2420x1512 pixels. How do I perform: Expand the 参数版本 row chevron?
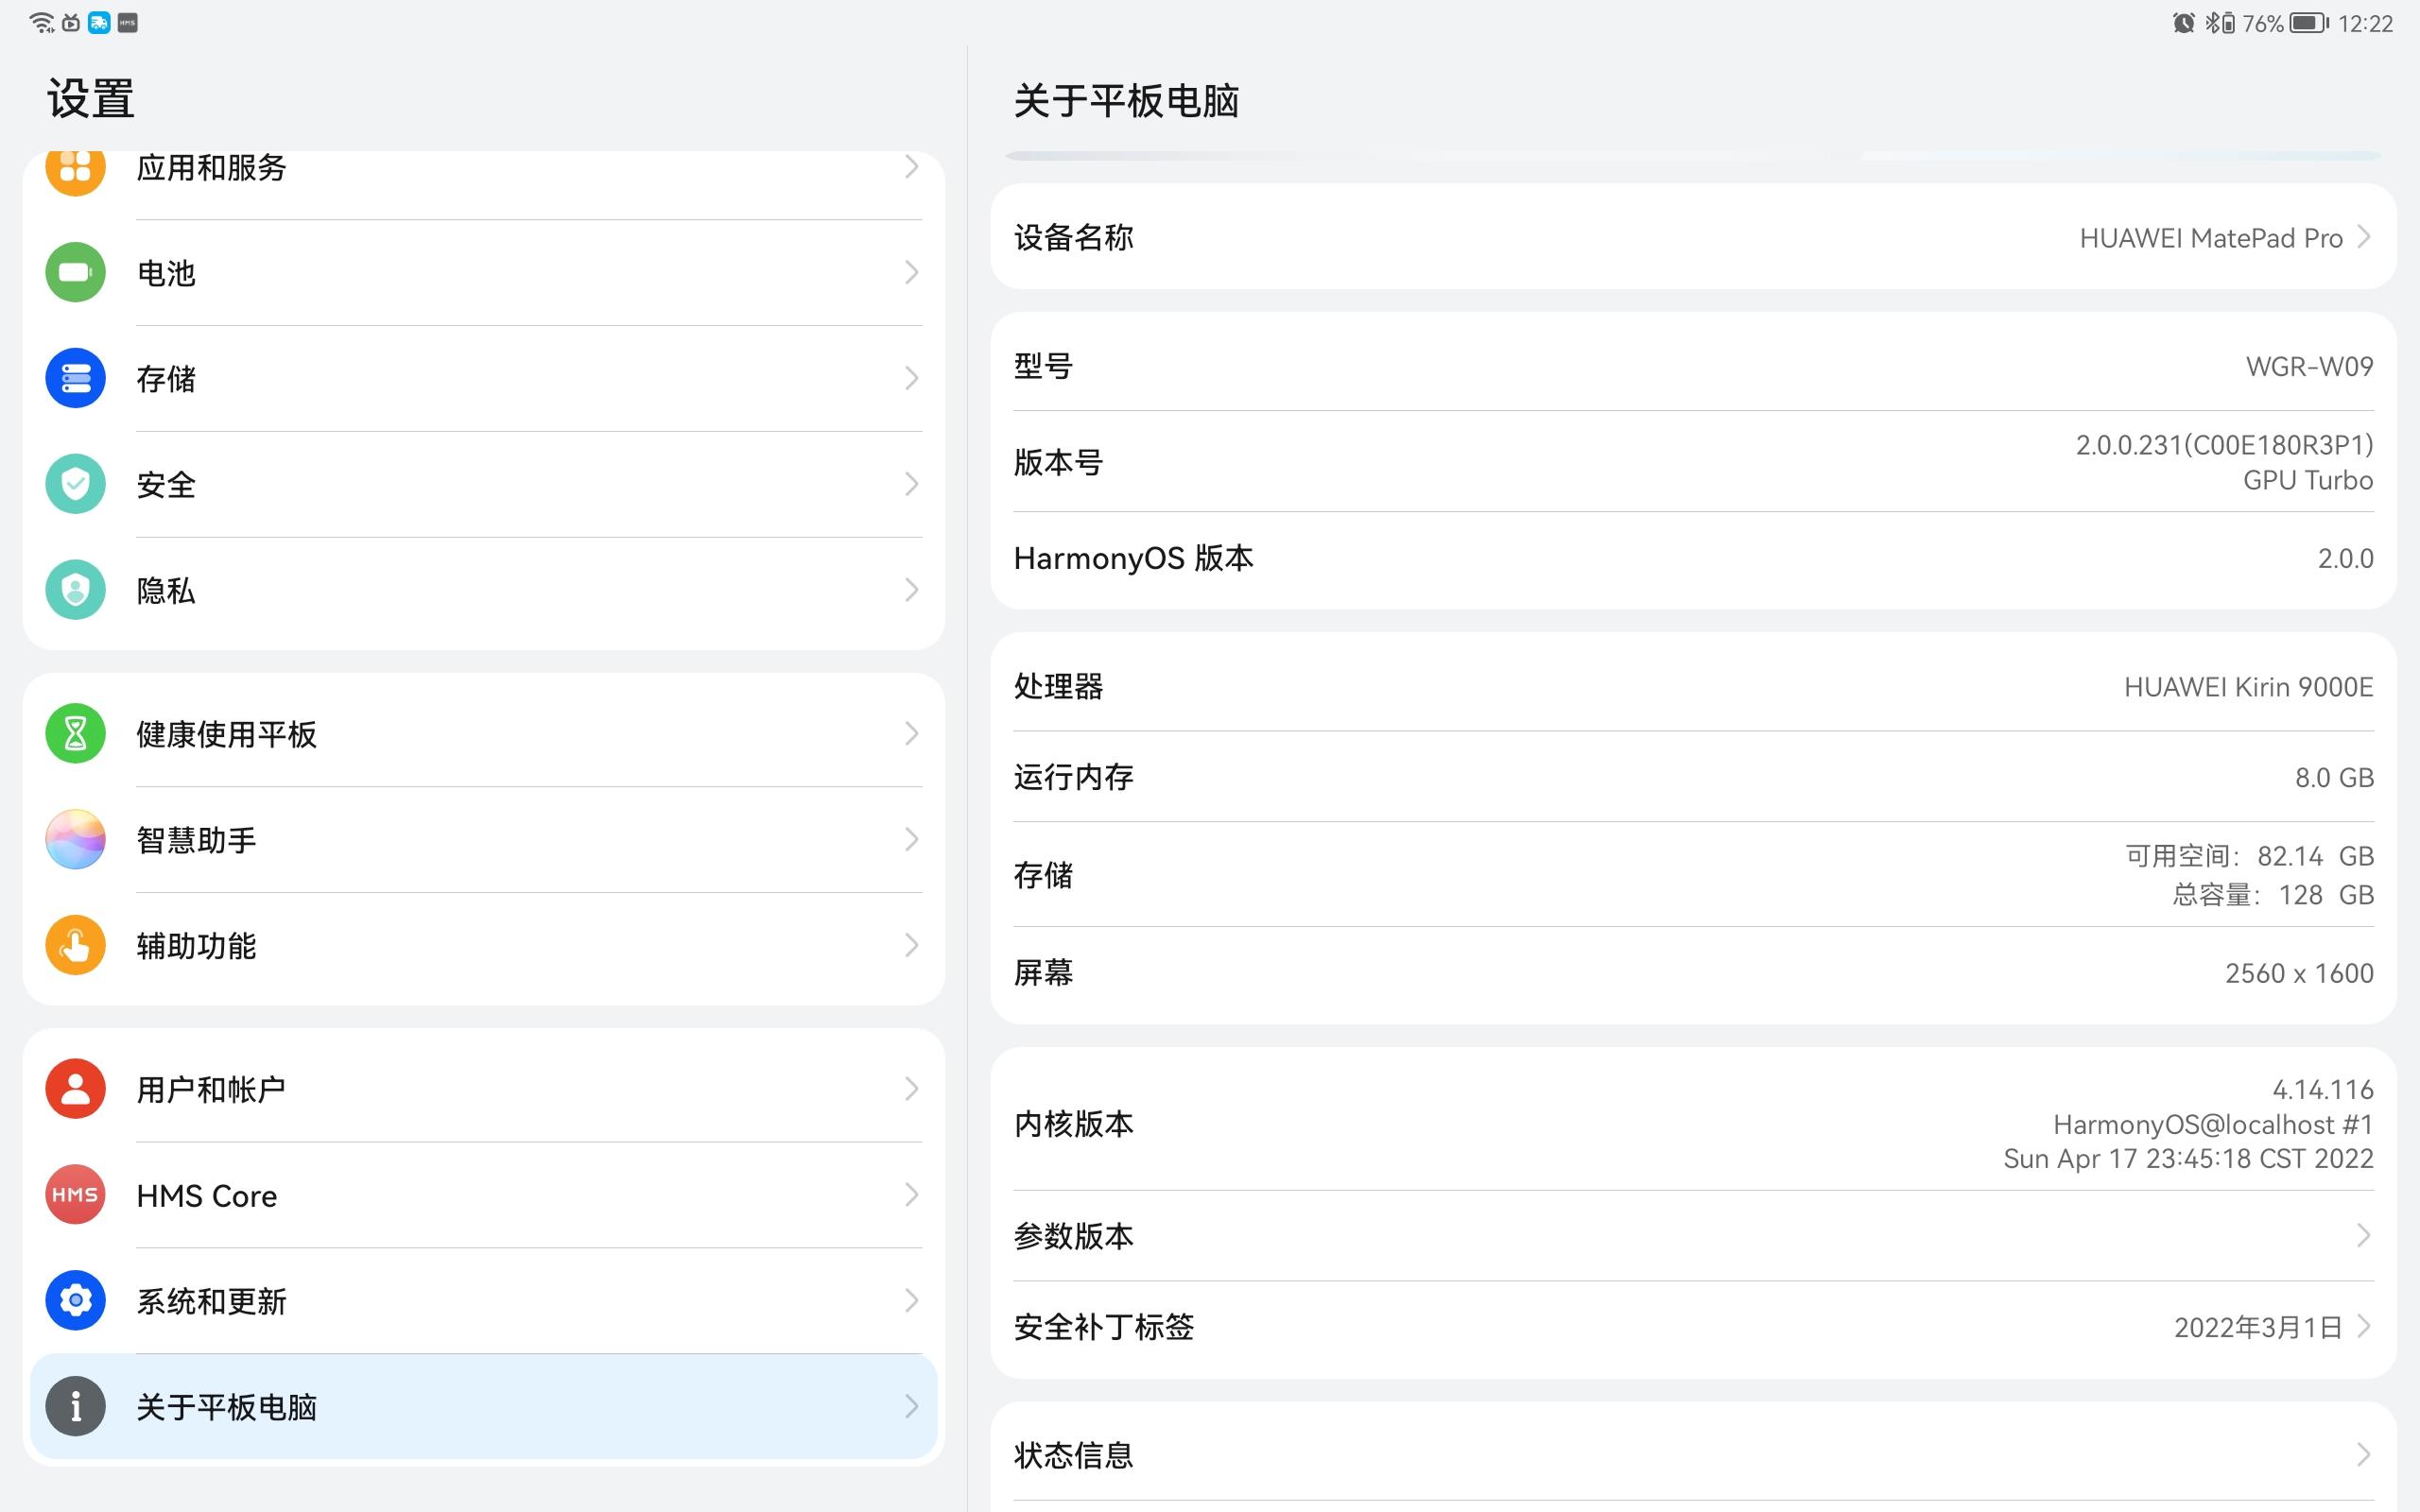point(2364,1236)
